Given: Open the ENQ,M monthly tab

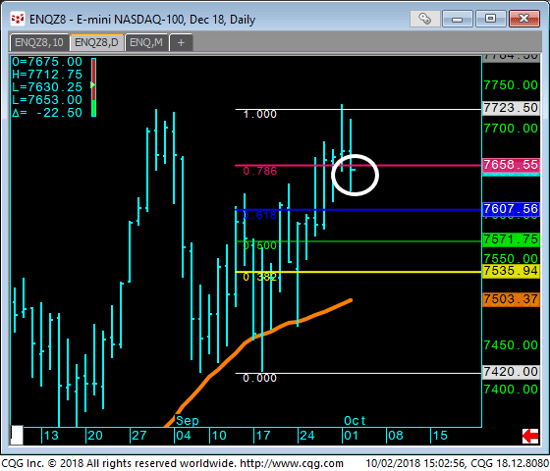Looking at the screenshot, I should [146, 42].
